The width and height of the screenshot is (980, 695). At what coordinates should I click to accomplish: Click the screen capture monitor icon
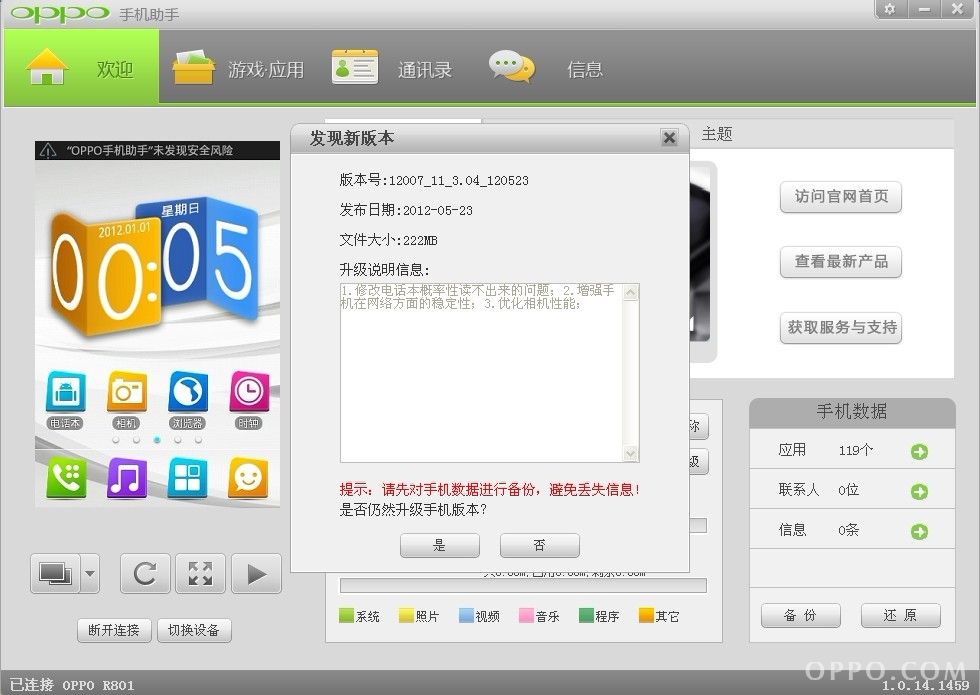pos(55,573)
